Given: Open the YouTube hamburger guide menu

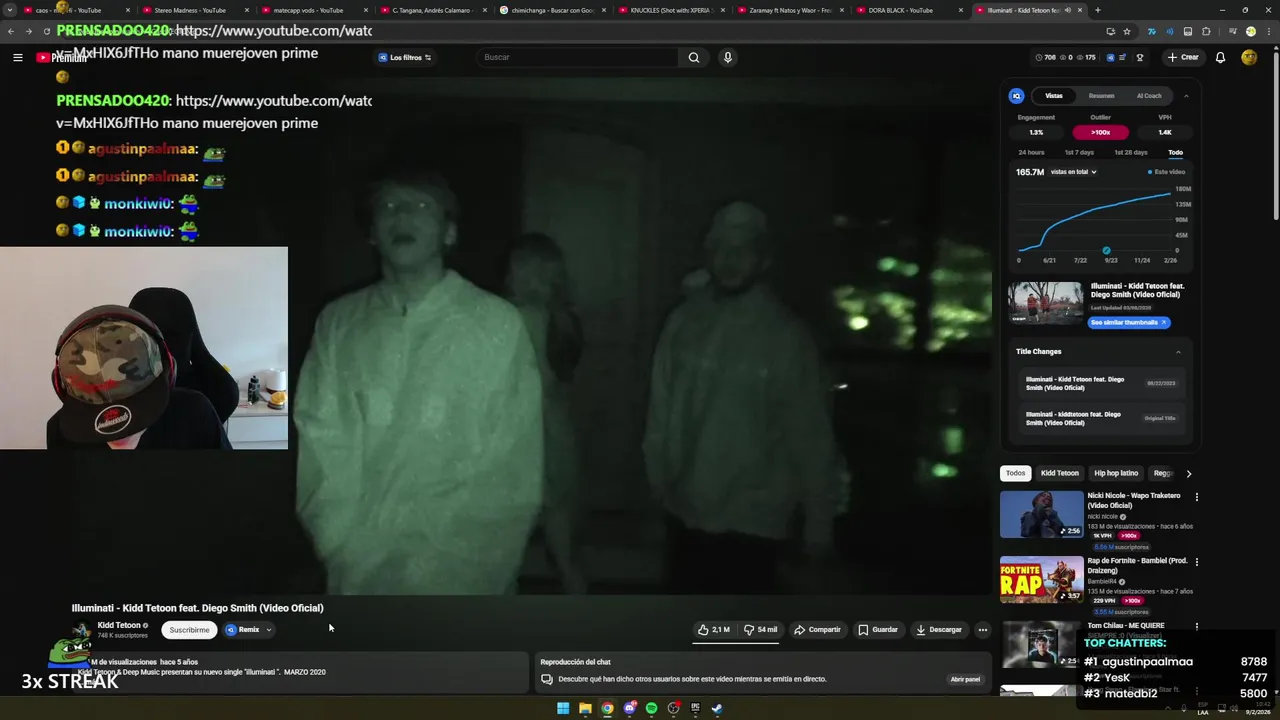Looking at the screenshot, I should pos(17,57).
